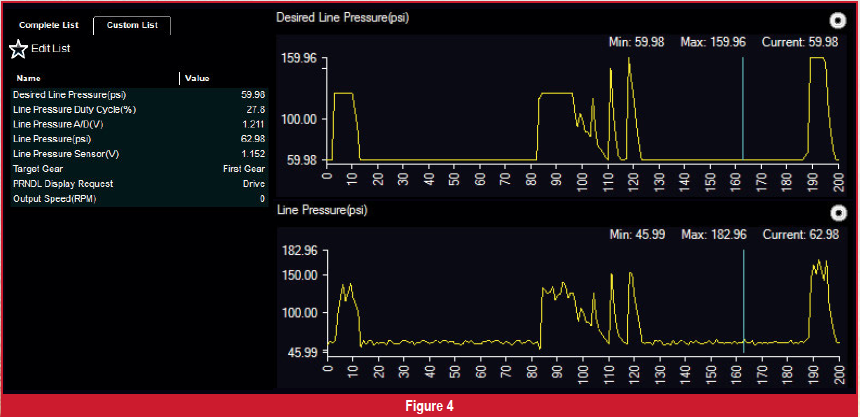The height and width of the screenshot is (417, 860).
Task: Select the Line Pressure Duty Cycle(%) row
Action: click(x=138, y=109)
